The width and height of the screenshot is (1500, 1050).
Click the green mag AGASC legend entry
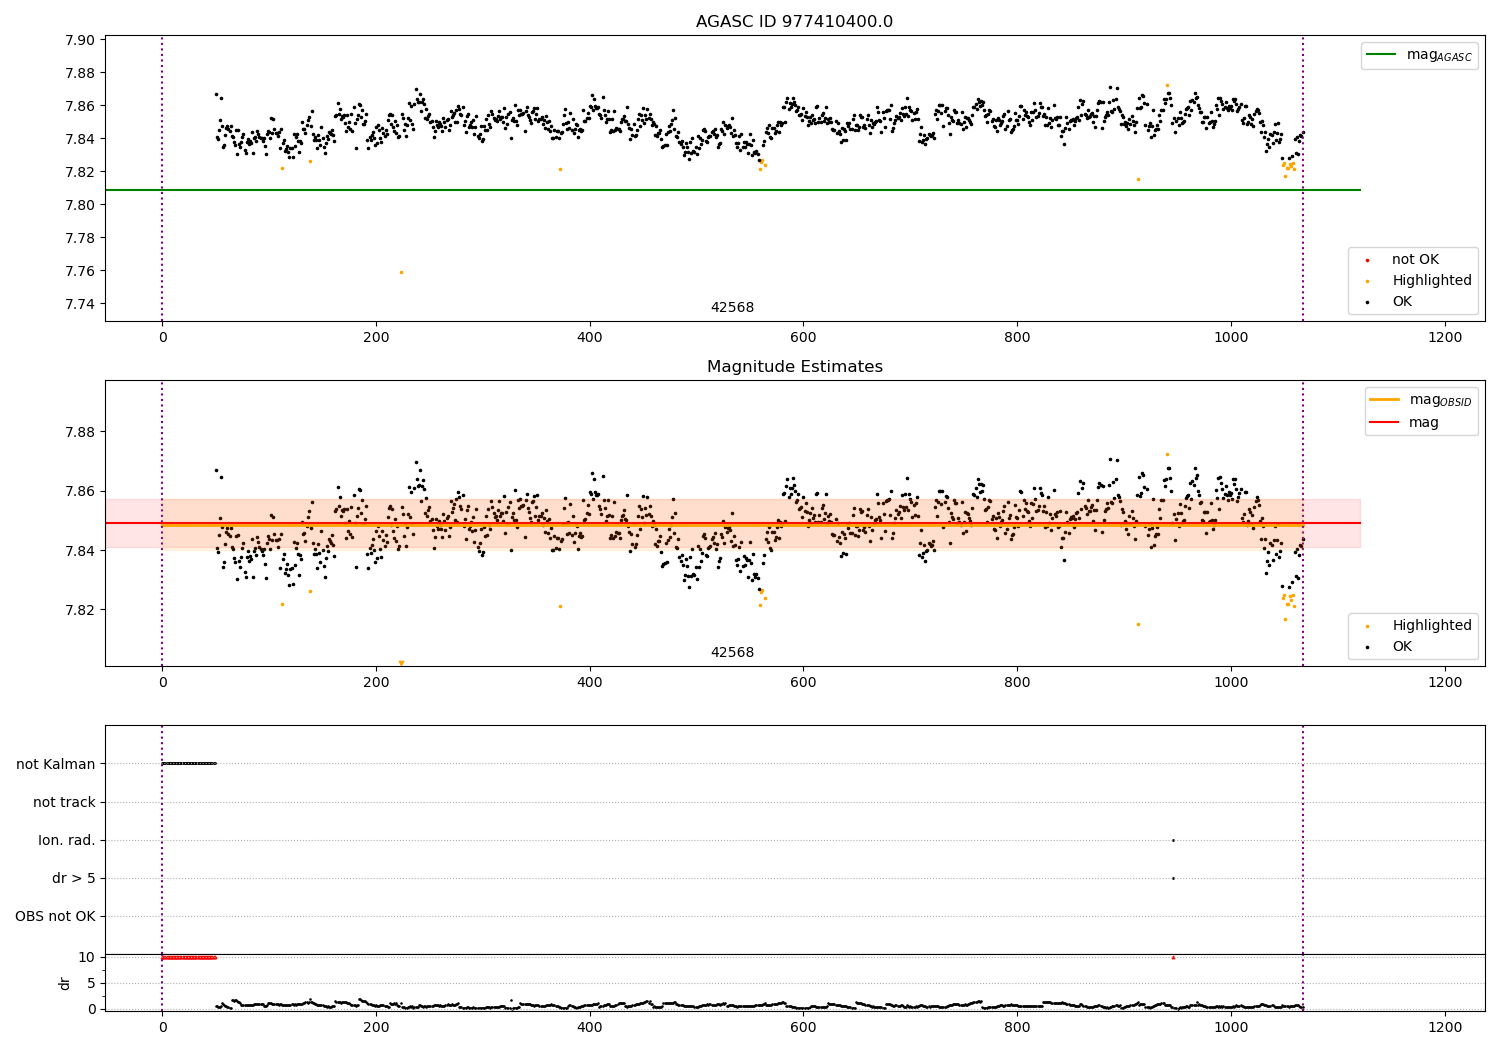coord(1419,55)
